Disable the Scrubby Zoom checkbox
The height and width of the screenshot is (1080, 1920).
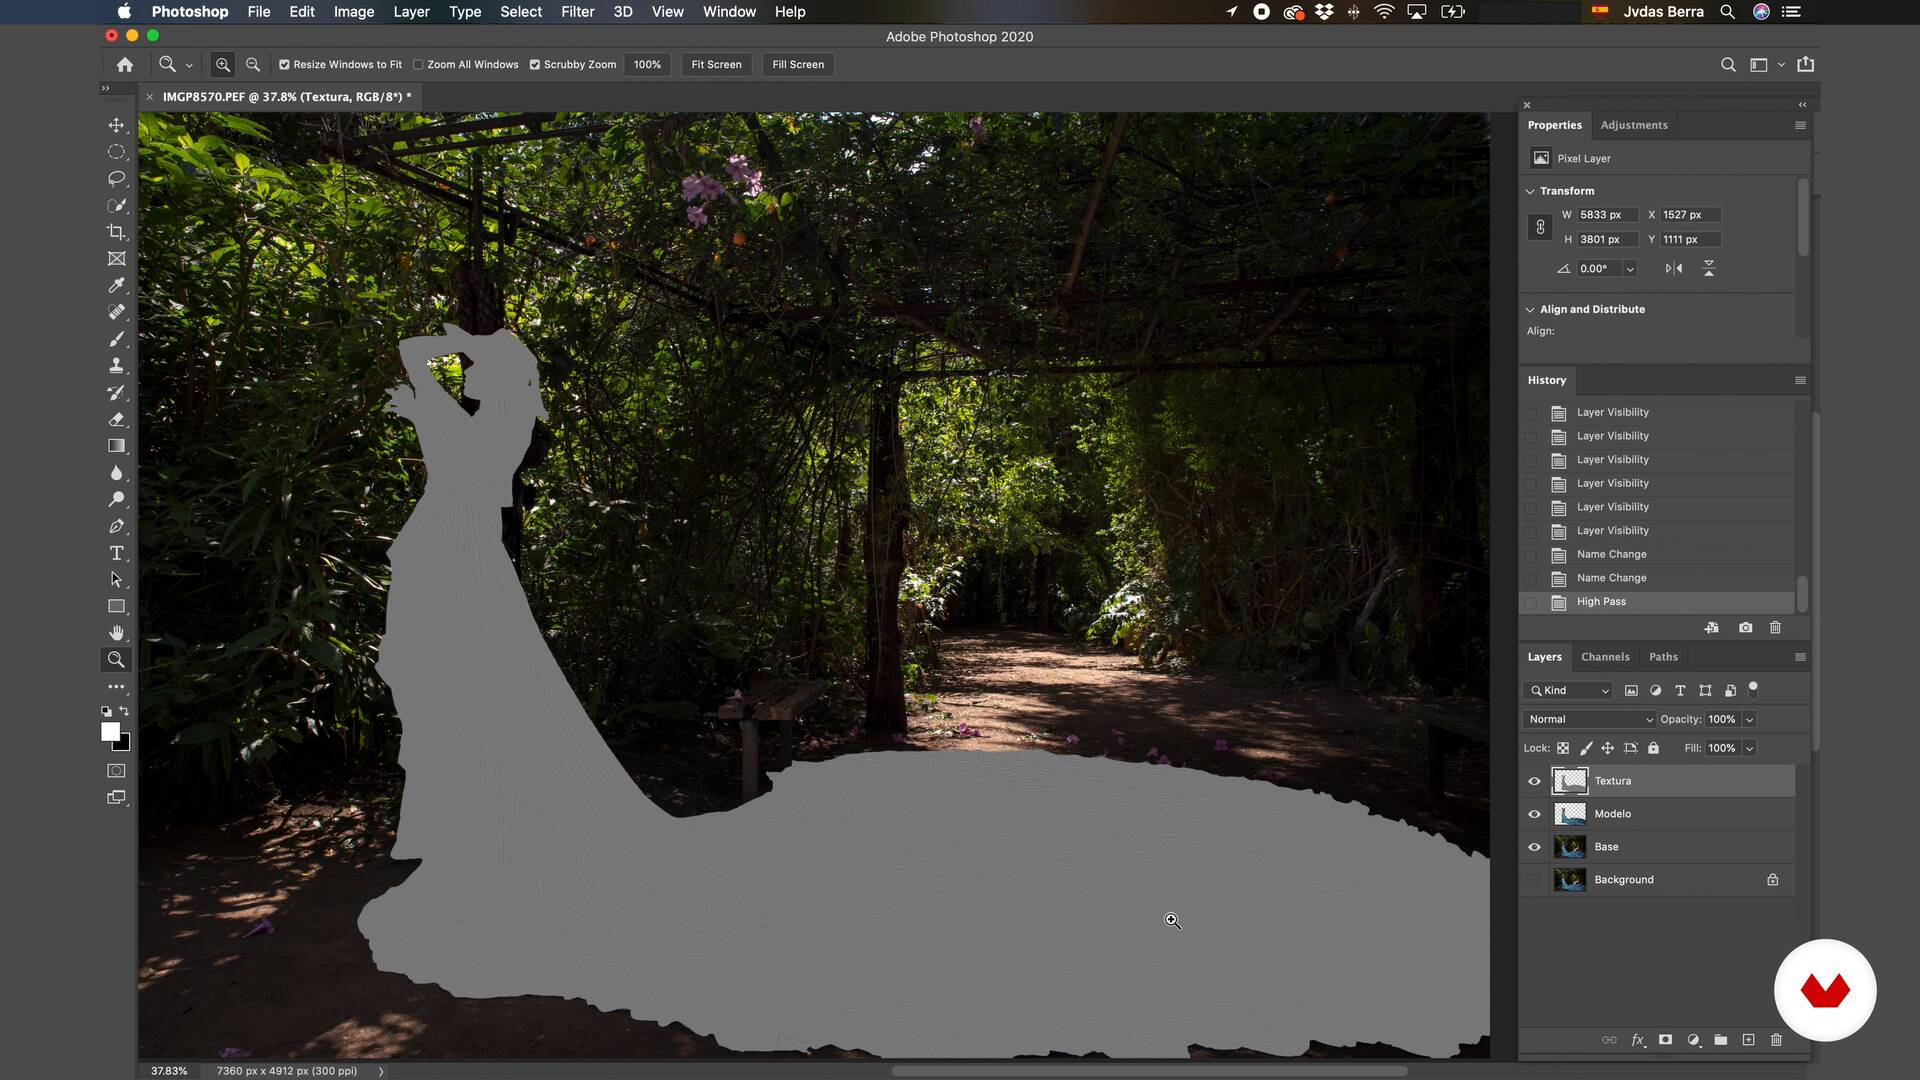tap(535, 65)
